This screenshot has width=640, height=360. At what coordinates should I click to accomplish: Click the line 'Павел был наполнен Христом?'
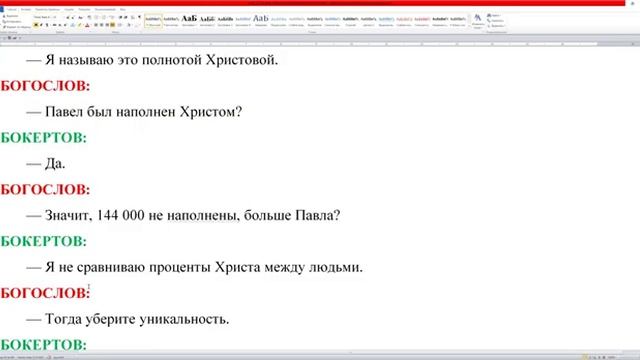[x=134, y=112]
